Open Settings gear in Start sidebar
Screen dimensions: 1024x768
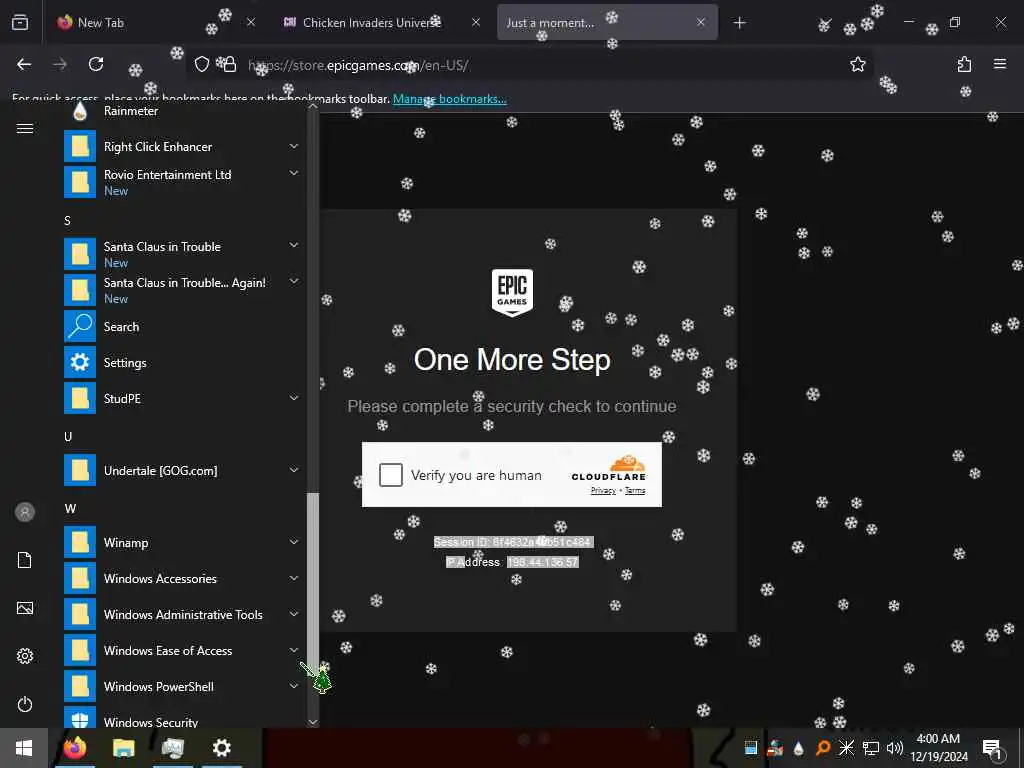[25, 656]
